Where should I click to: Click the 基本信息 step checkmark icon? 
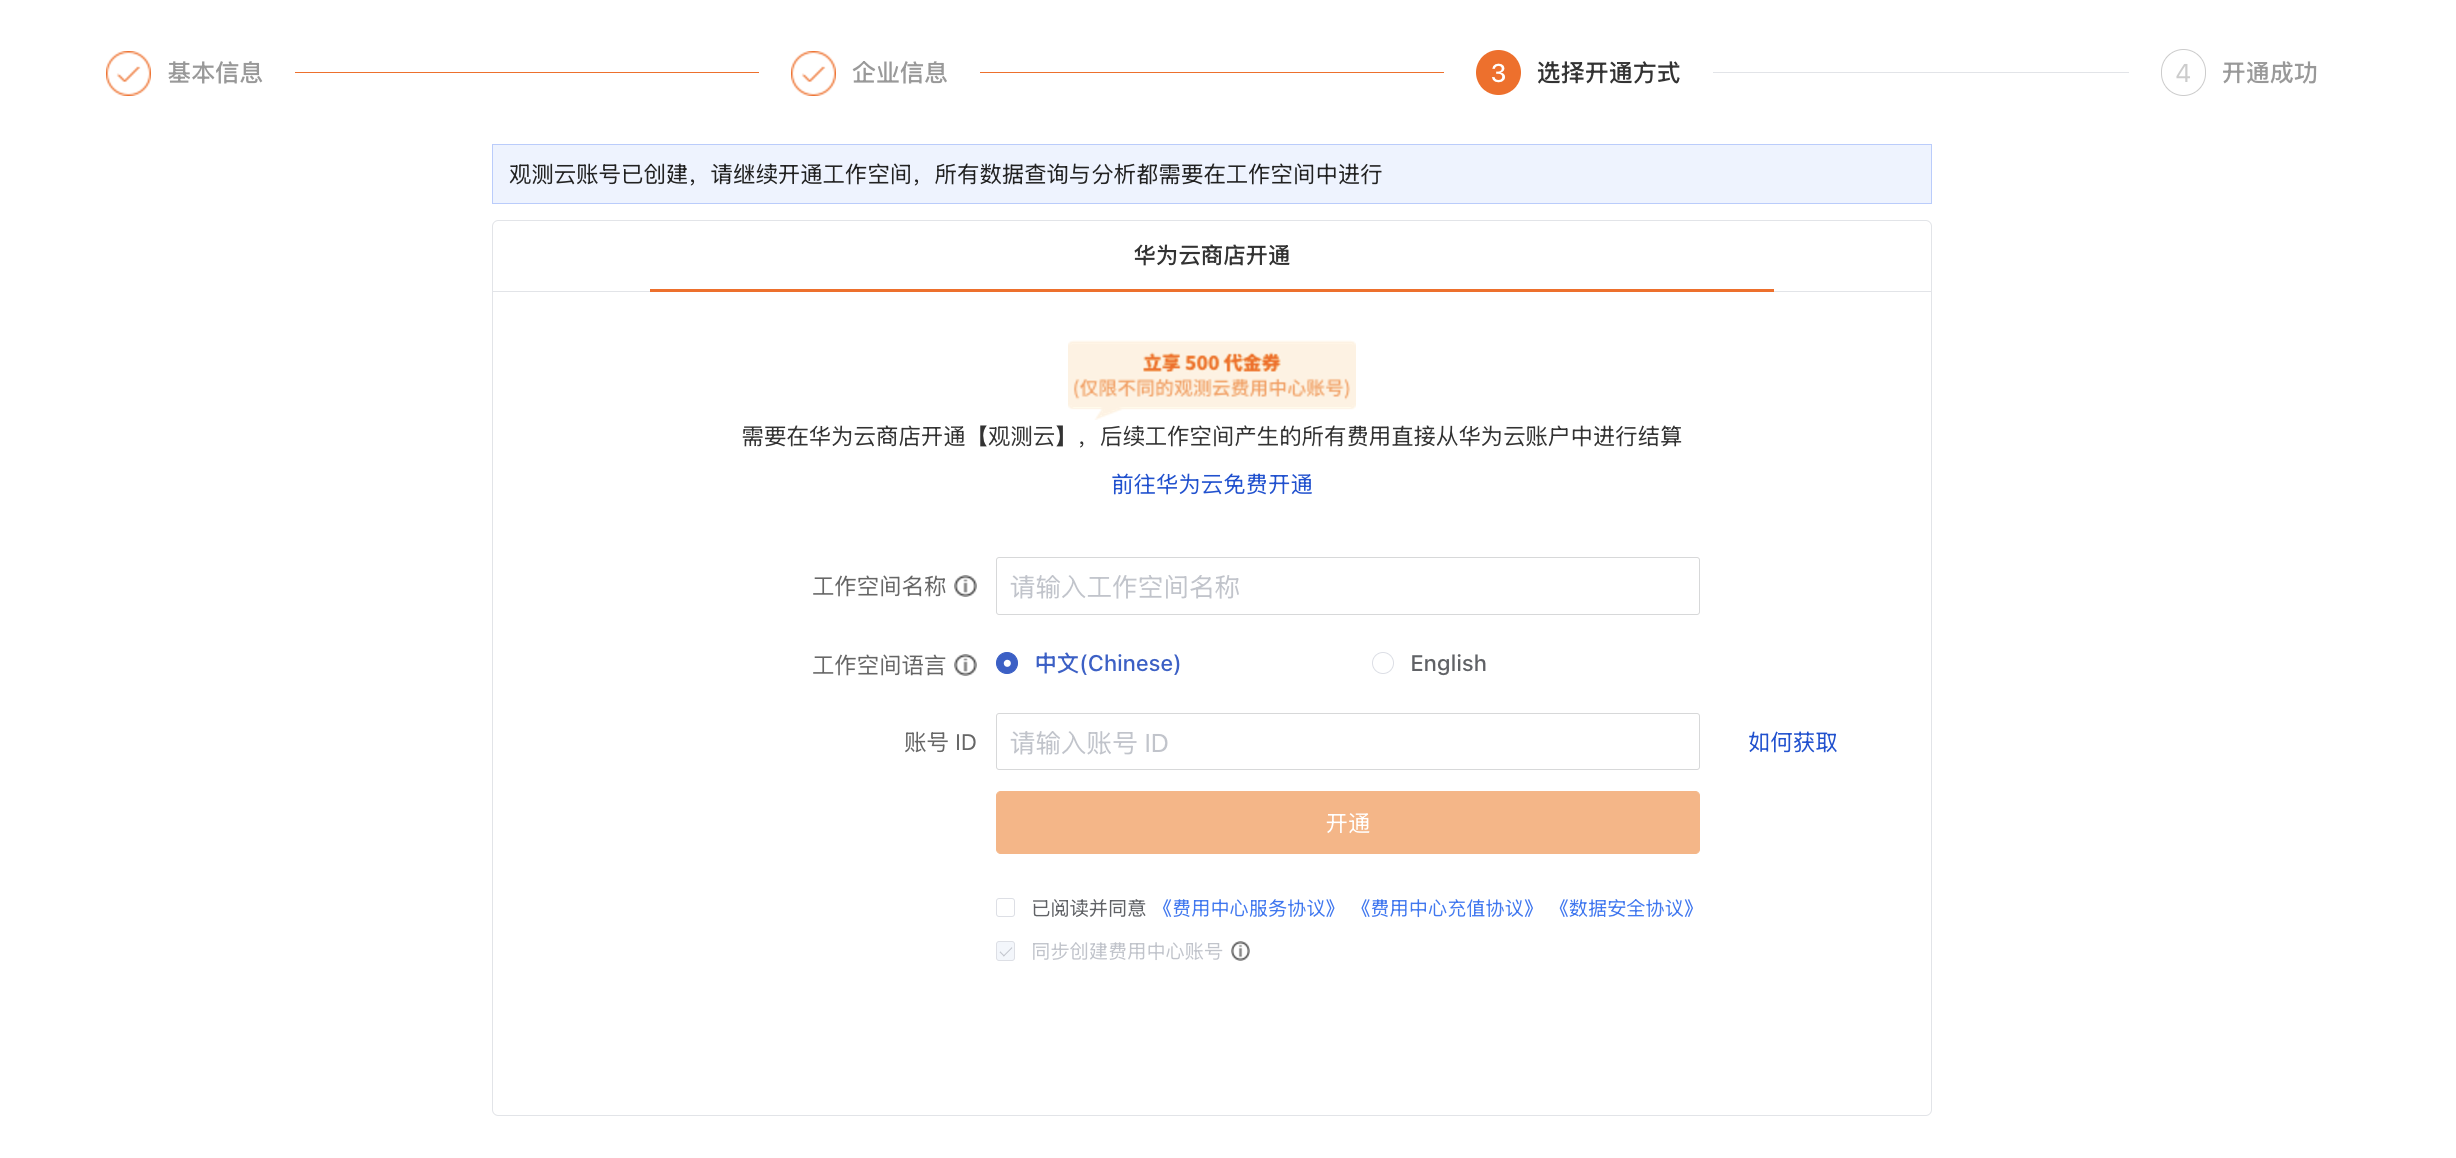click(128, 73)
